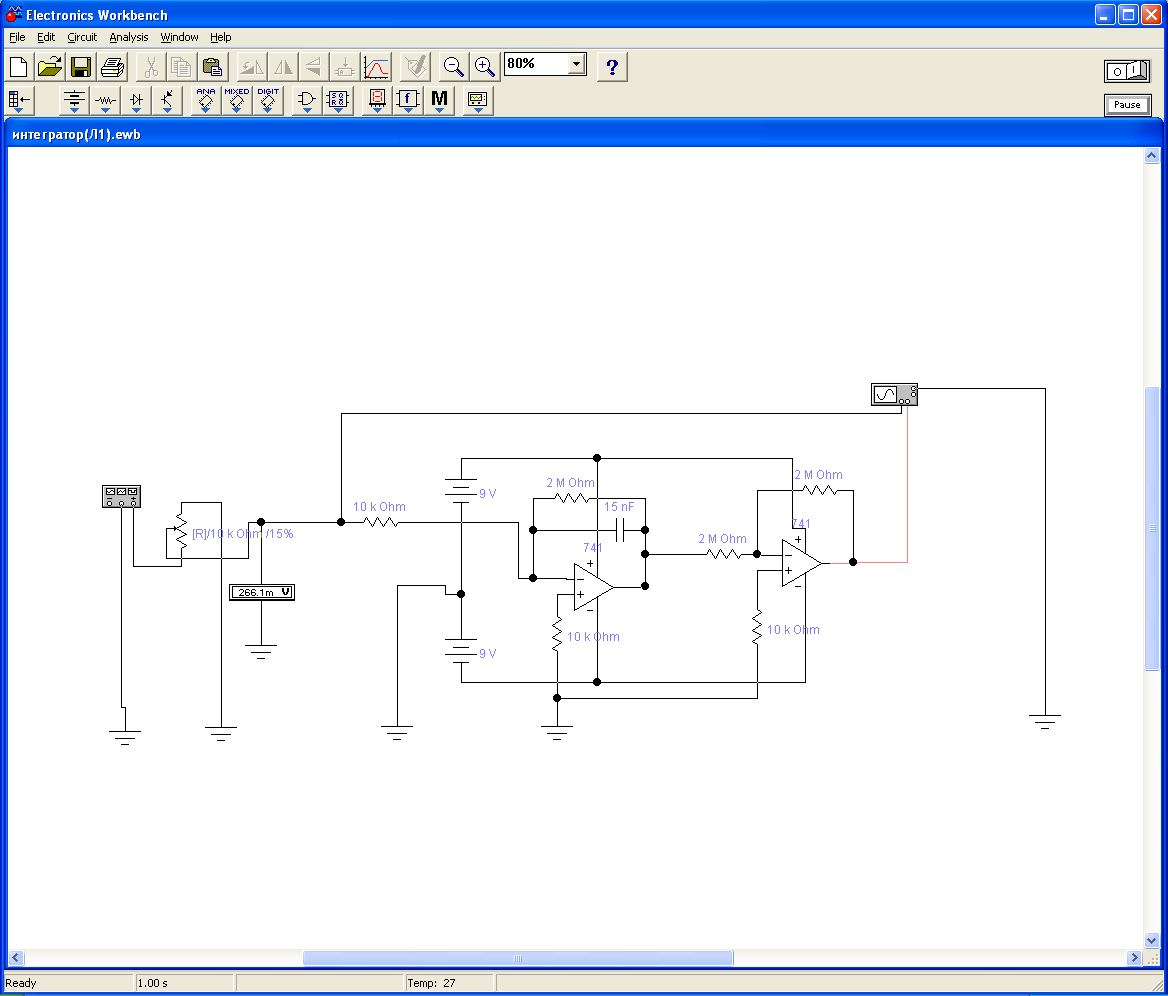Screen dimensions: 1168x996
Task: Click the Help question mark button
Action: coord(612,67)
